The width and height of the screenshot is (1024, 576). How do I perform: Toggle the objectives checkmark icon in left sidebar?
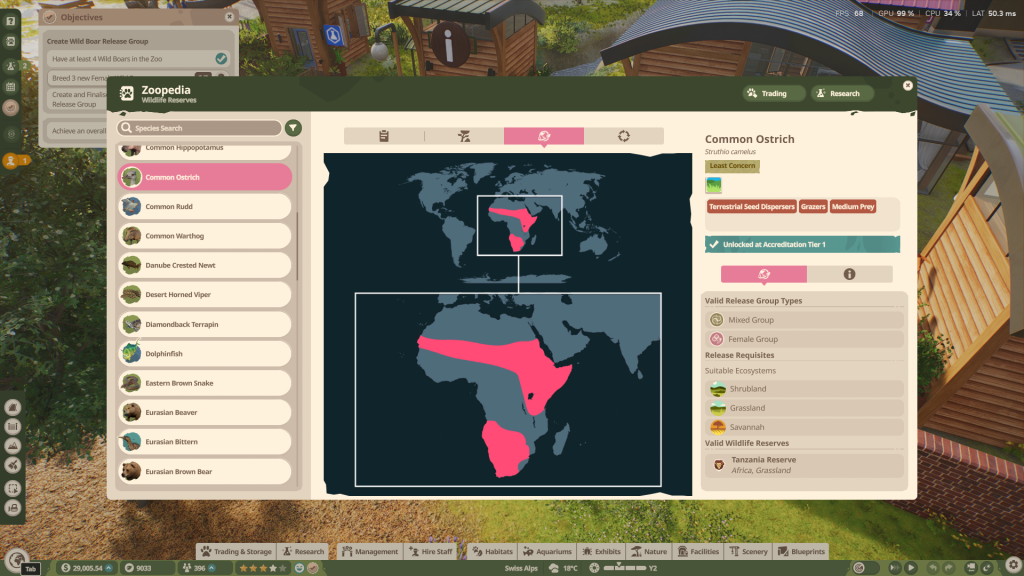10,108
